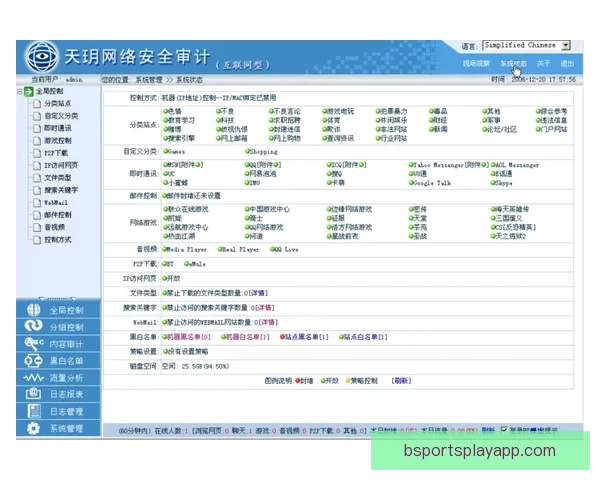
Task: Click the 分组控制 icon in left menu
Action: pyautogui.click(x=33, y=327)
